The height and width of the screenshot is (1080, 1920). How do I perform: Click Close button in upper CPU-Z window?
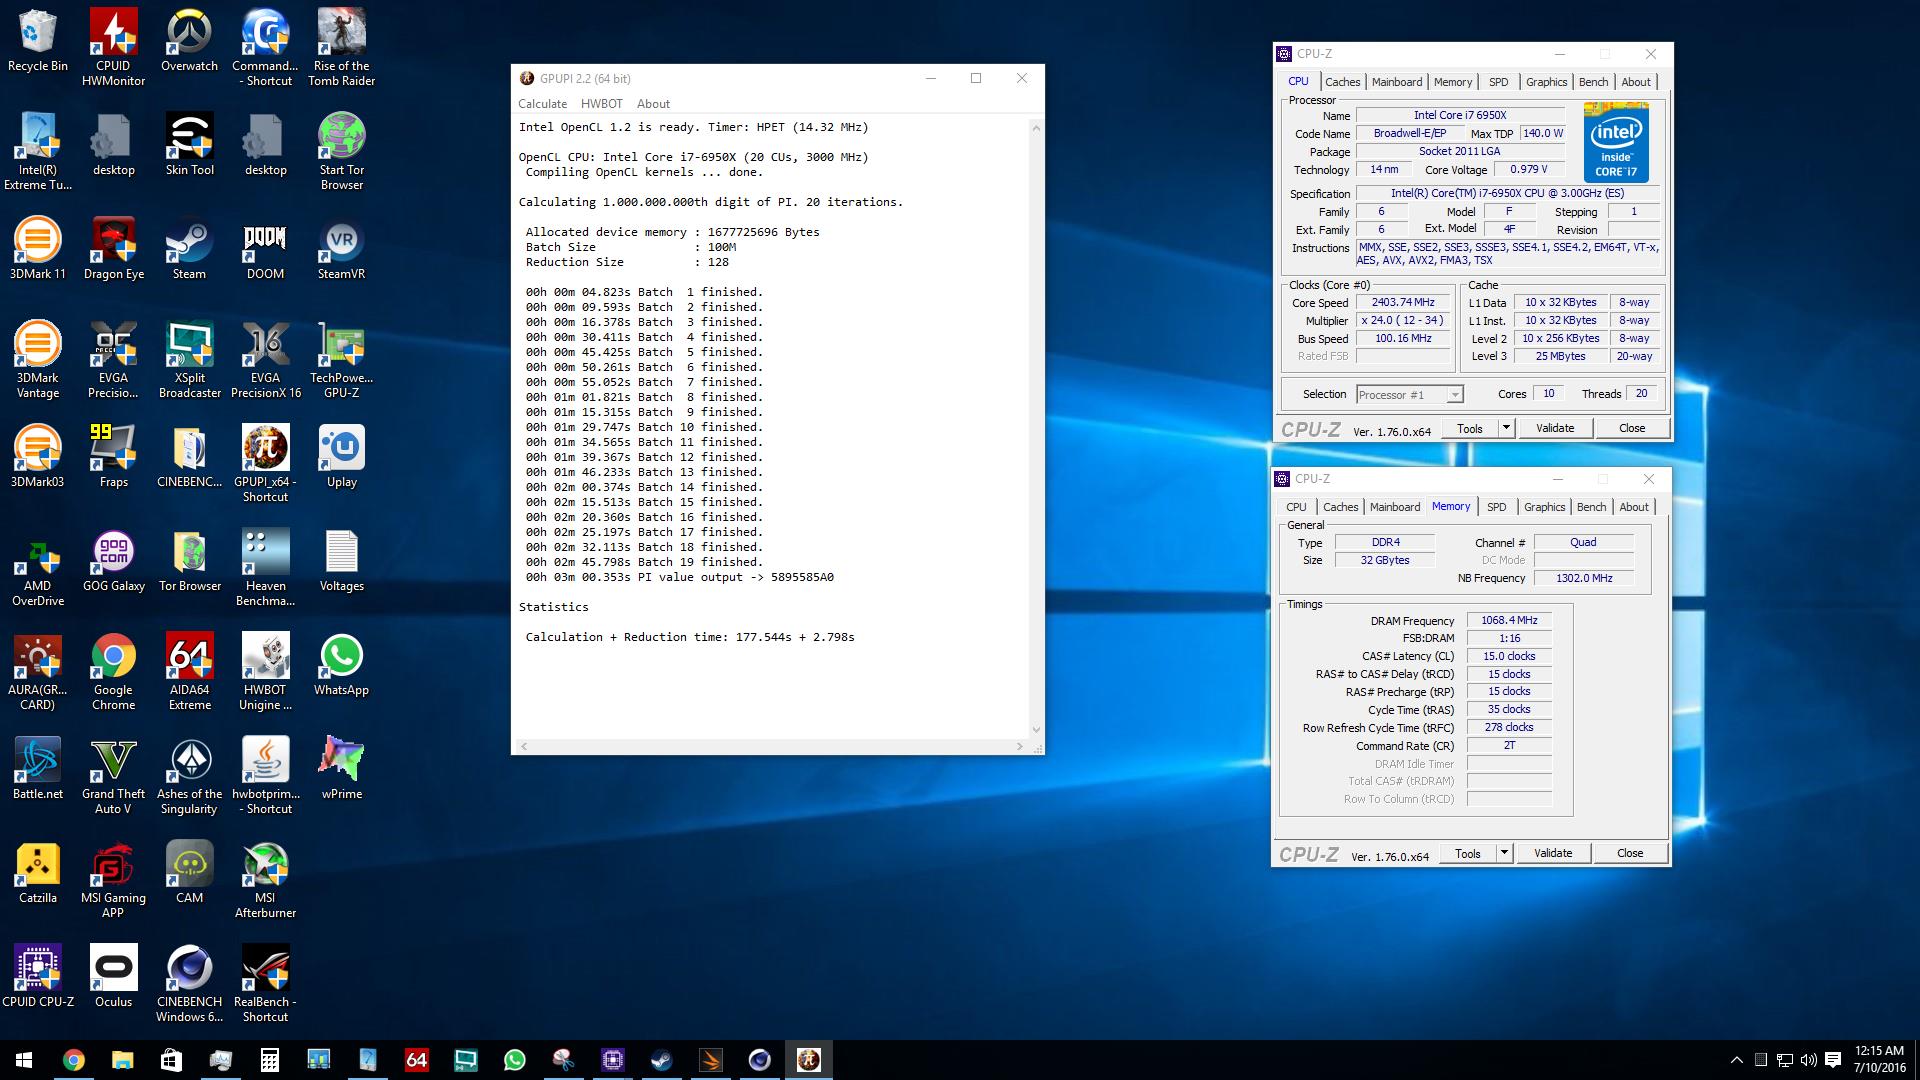[x=1632, y=428]
